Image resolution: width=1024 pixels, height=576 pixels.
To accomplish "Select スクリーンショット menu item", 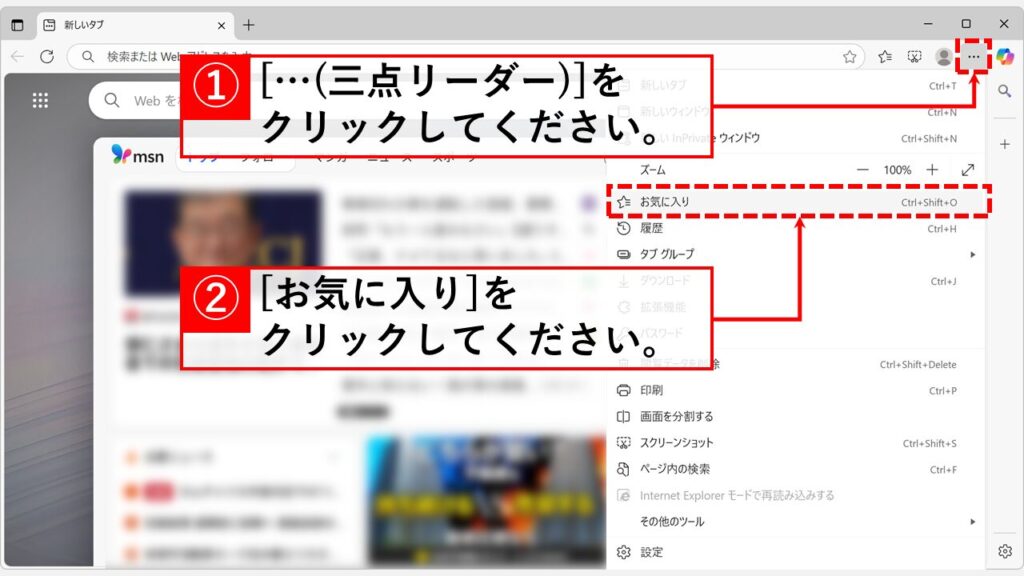I will pyautogui.click(x=795, y=443).
